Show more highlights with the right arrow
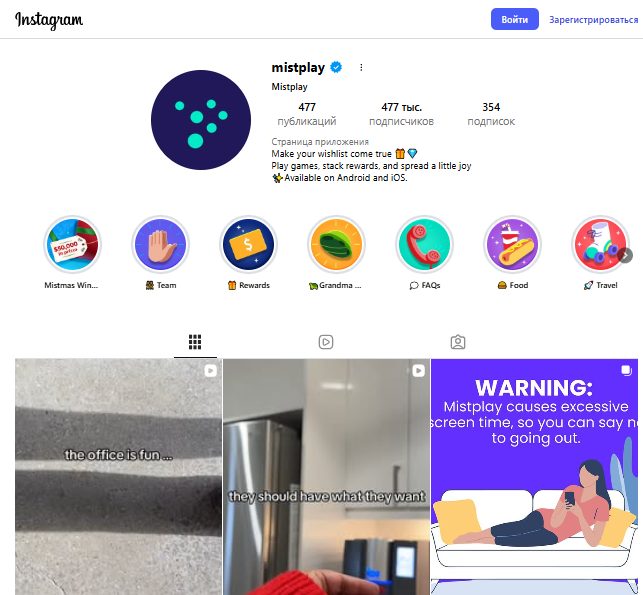This screenshot has width=643, height=595. click(625, 255)
